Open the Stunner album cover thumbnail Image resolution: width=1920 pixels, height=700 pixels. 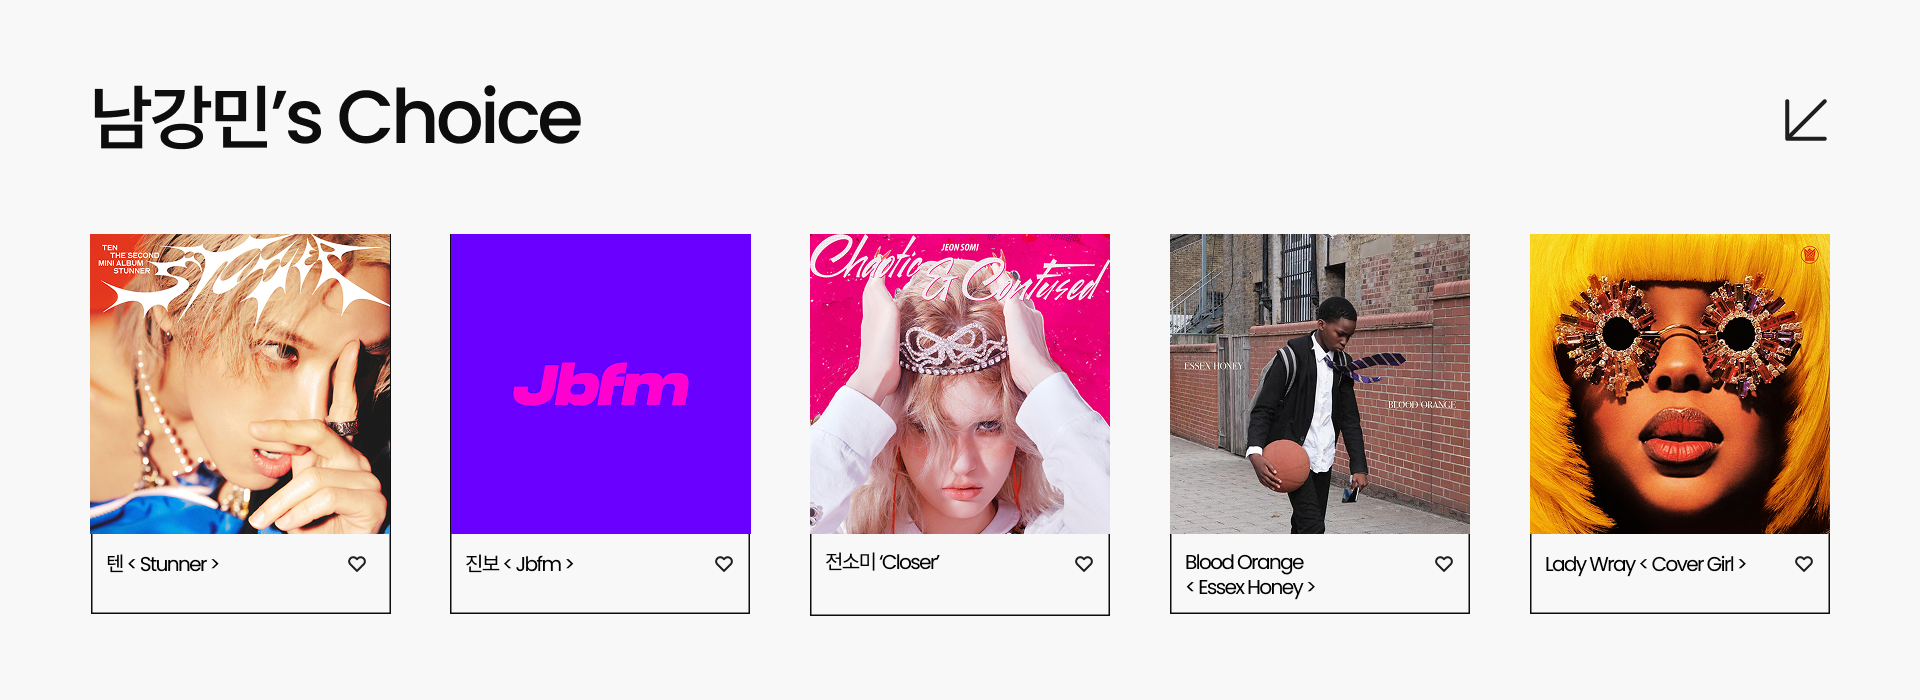240,384
